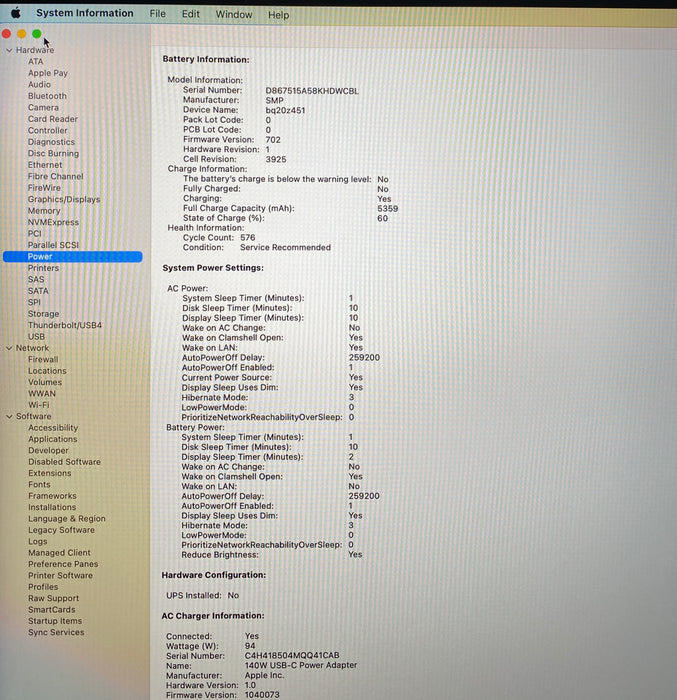Collapse the Network section chevron
677x700 pixels.
[9, 348]
